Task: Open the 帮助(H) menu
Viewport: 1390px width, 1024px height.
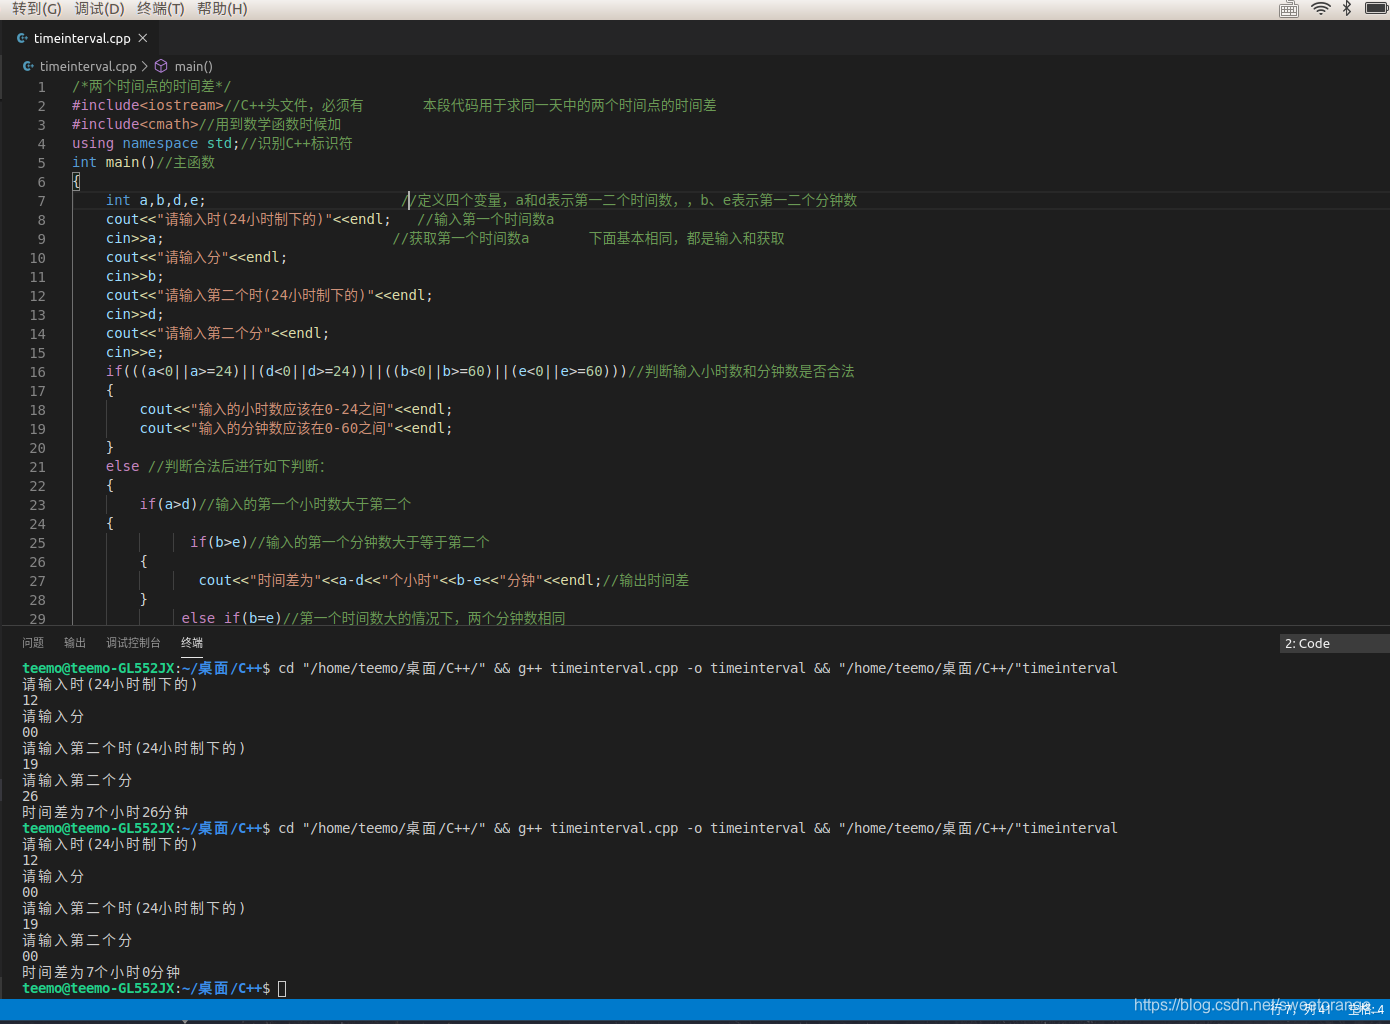Action: [x=222, y=9]
